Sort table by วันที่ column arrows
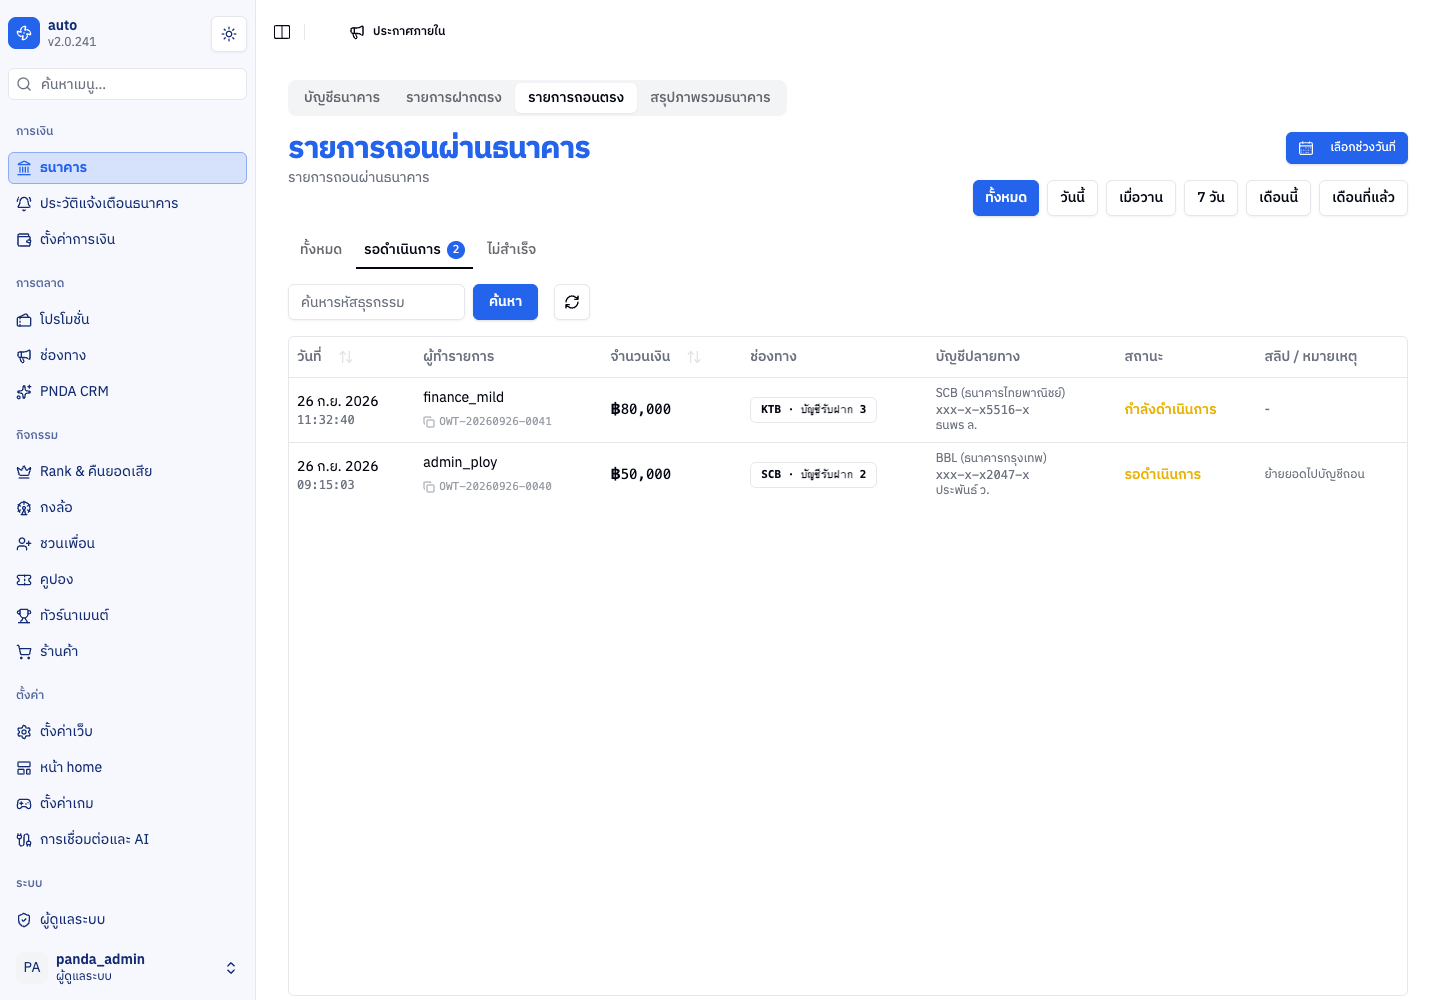The image size is (1440, 1000). (x=346, y=357)
